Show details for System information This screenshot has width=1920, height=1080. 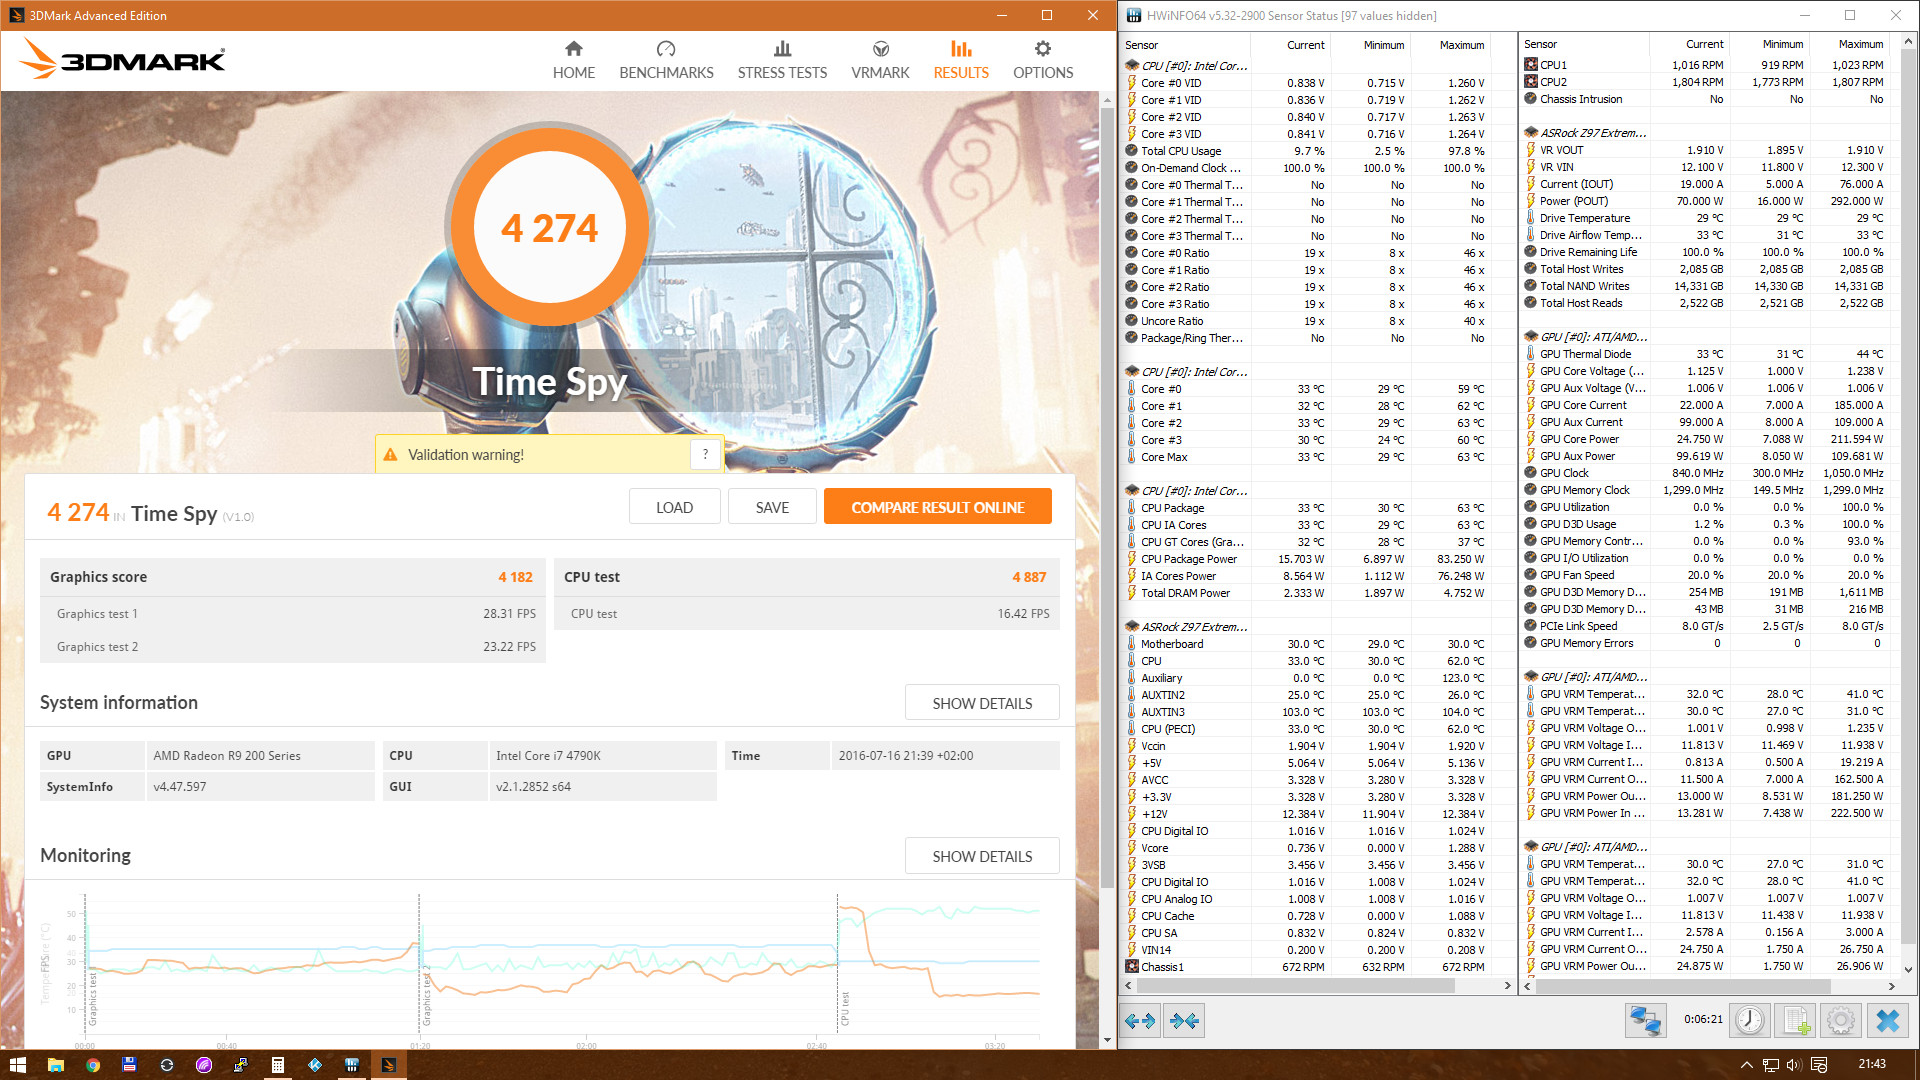pyautogui.click(x=982, y=703)
